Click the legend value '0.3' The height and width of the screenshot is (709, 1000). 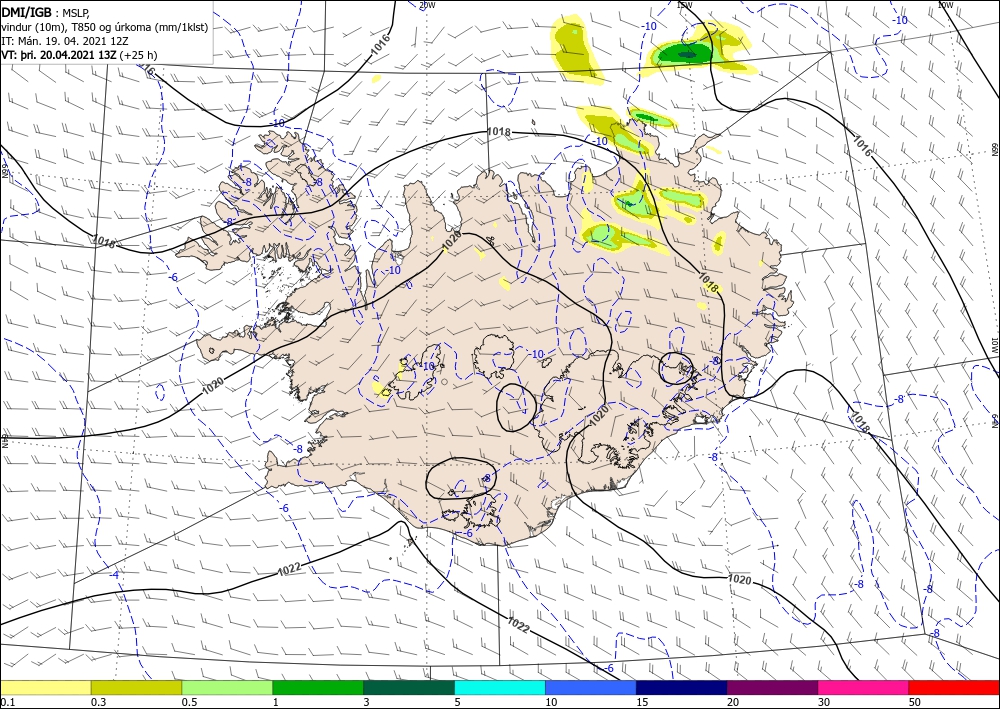[98, 702]
